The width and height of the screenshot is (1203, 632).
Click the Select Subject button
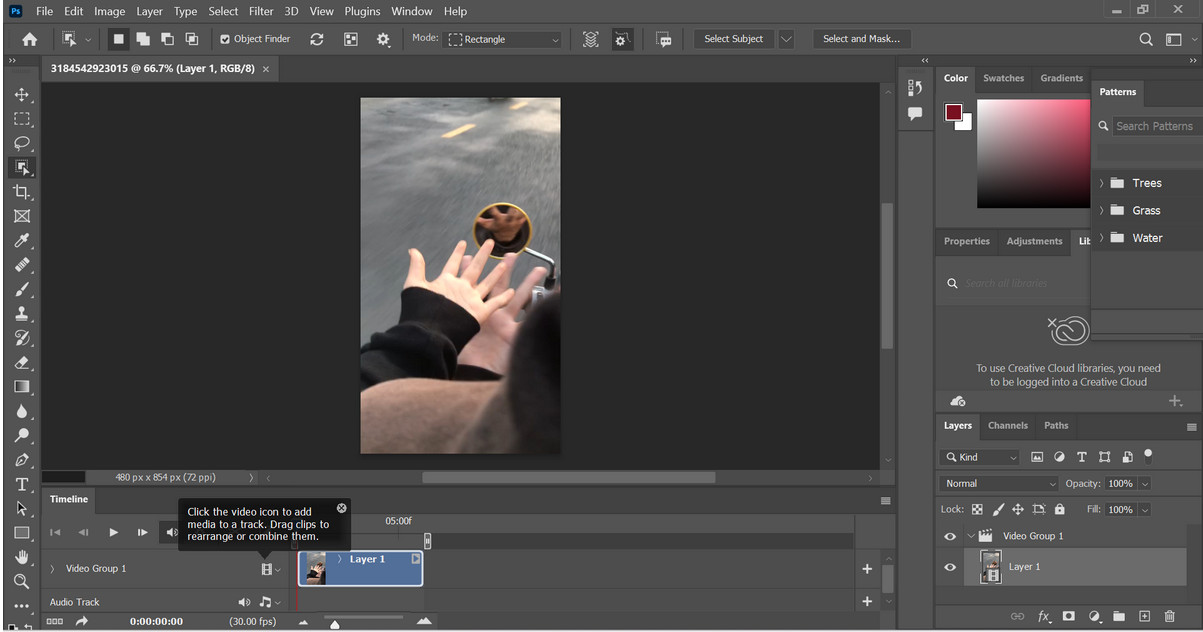coord(734,39)
